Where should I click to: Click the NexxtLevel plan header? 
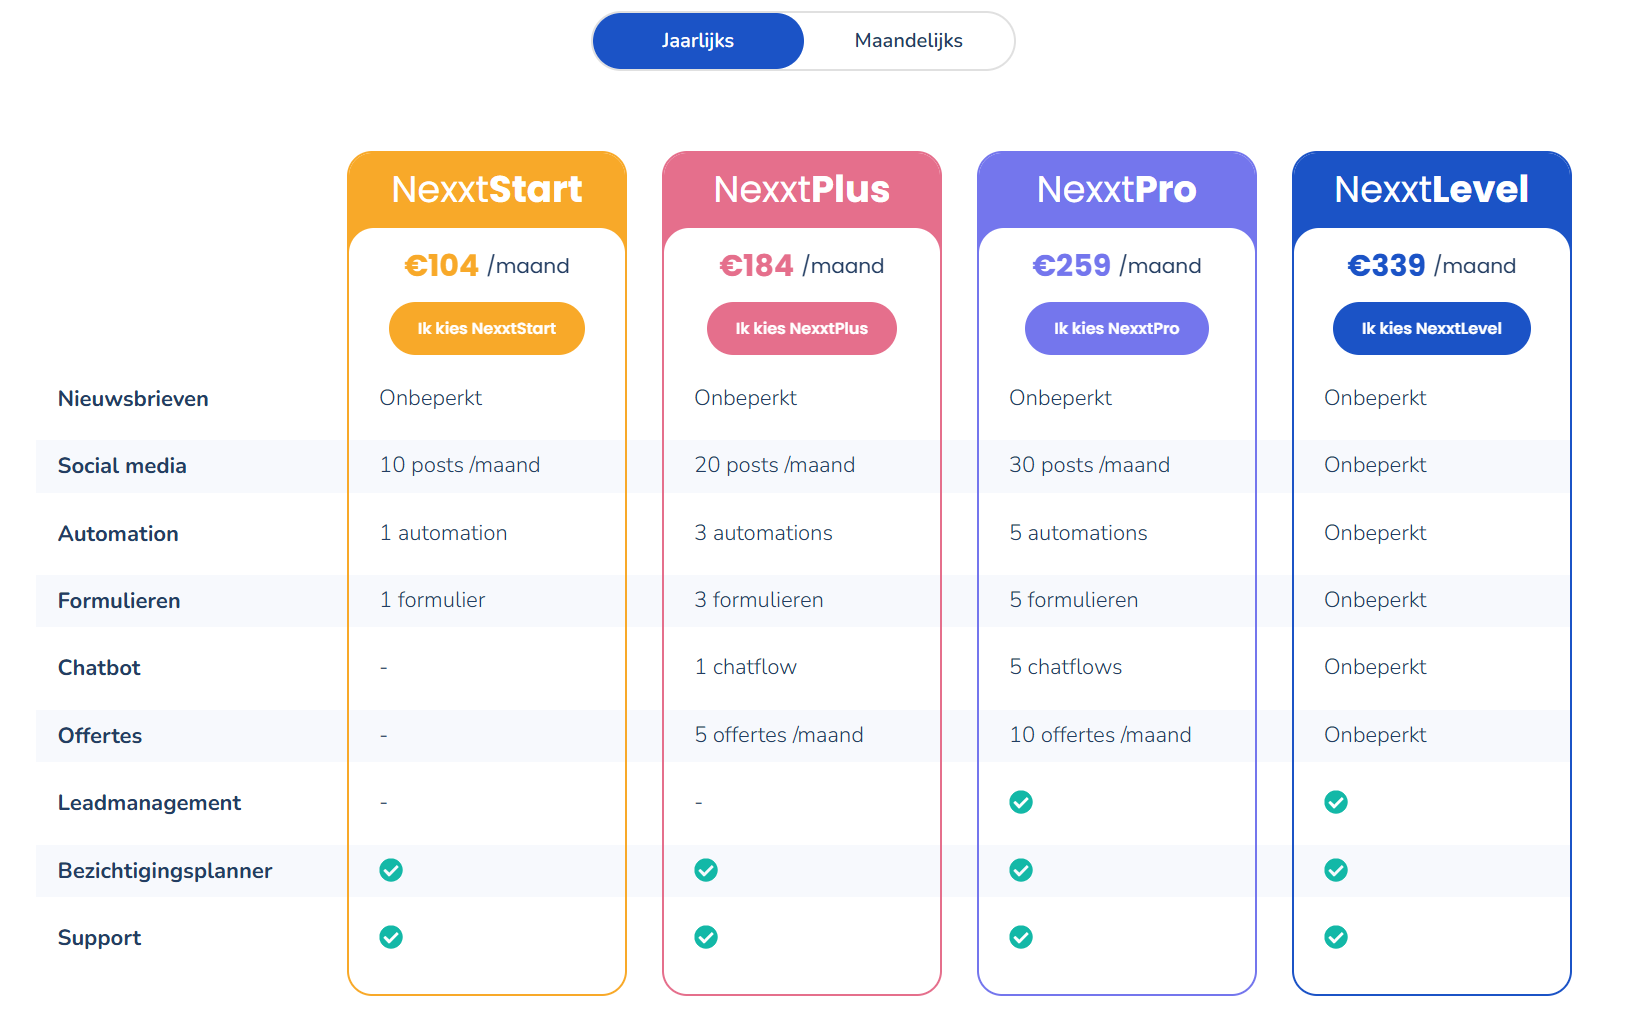tap(1431, 189)
